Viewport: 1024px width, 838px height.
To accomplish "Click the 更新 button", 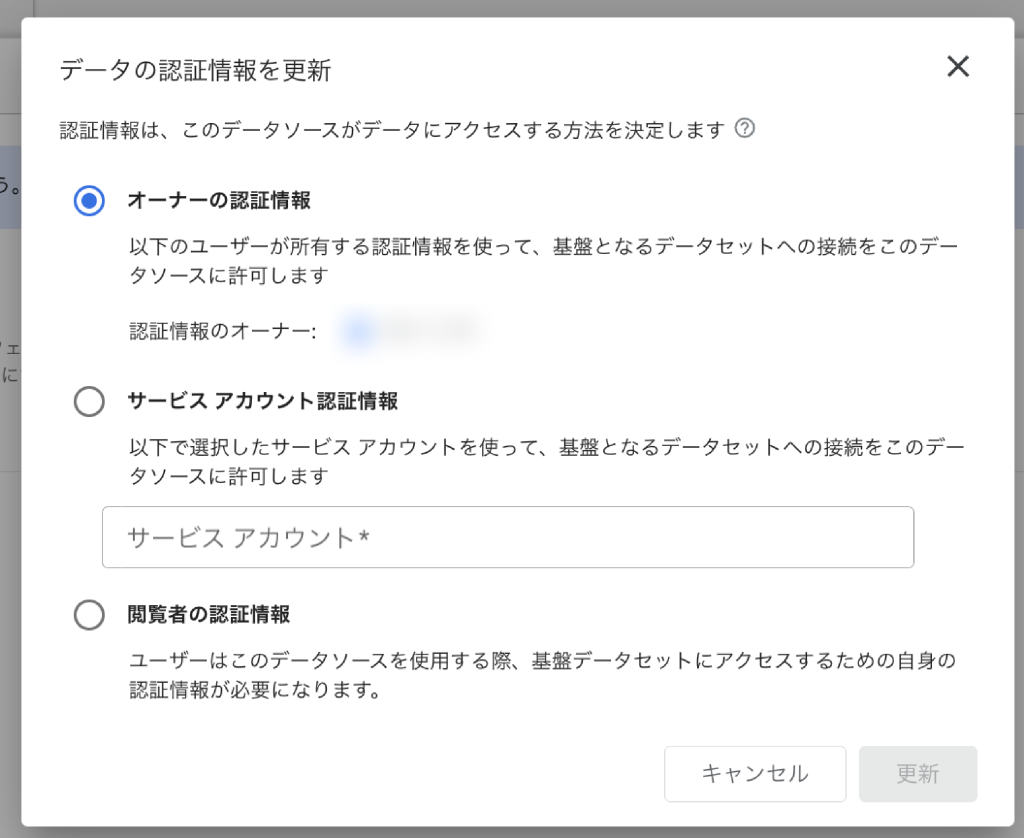I will (918, 774).
